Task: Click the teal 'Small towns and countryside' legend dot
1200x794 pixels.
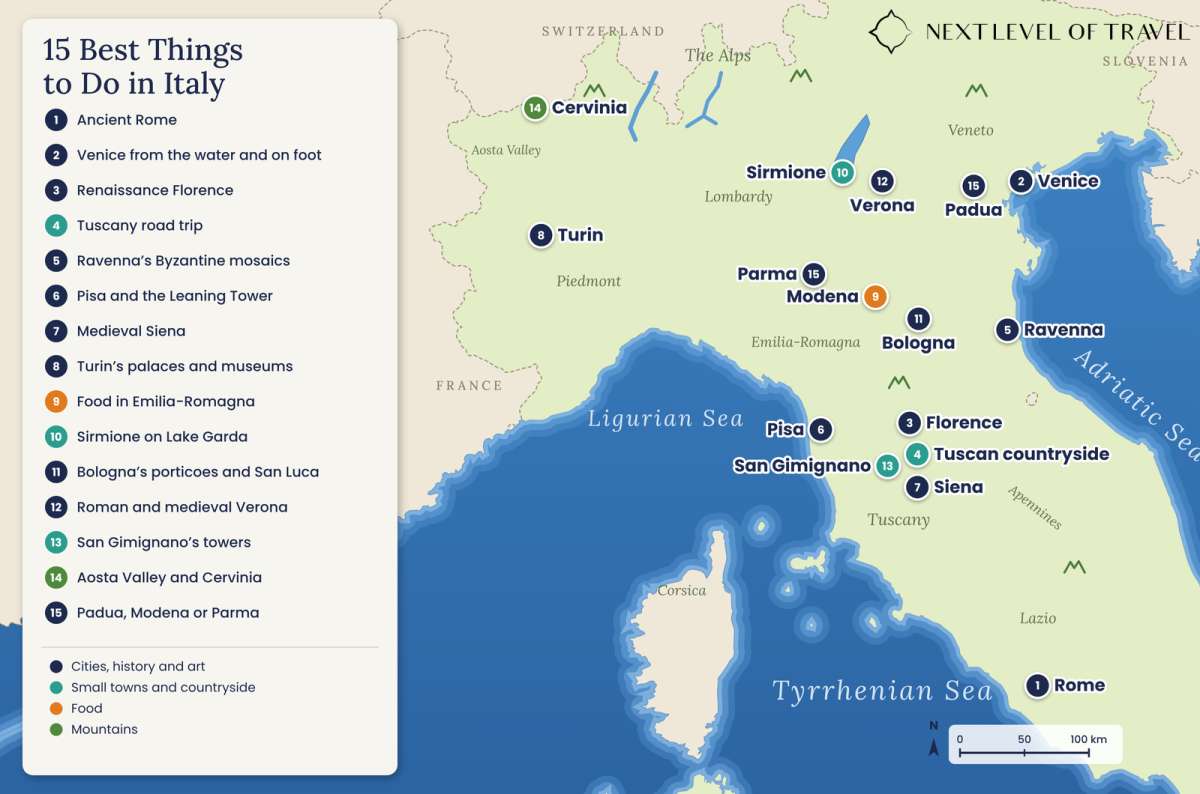Action: [56, 687]
